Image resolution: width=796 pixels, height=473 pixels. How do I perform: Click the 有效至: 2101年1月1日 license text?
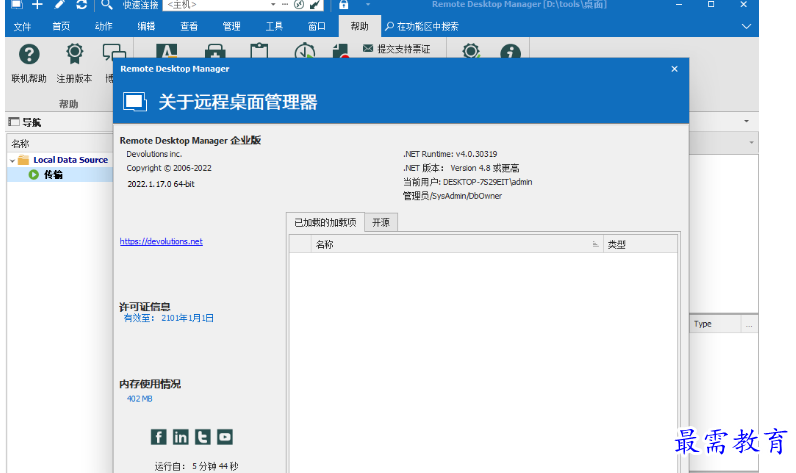(169, 318)
